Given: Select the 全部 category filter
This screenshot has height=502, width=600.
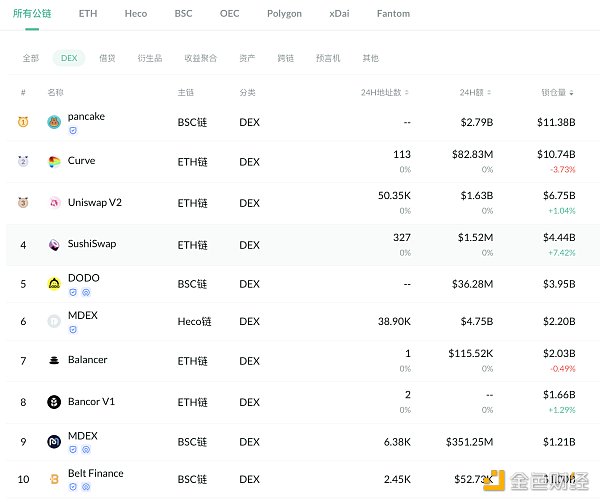Looking at the screenshot, I should tap(31, 59).
